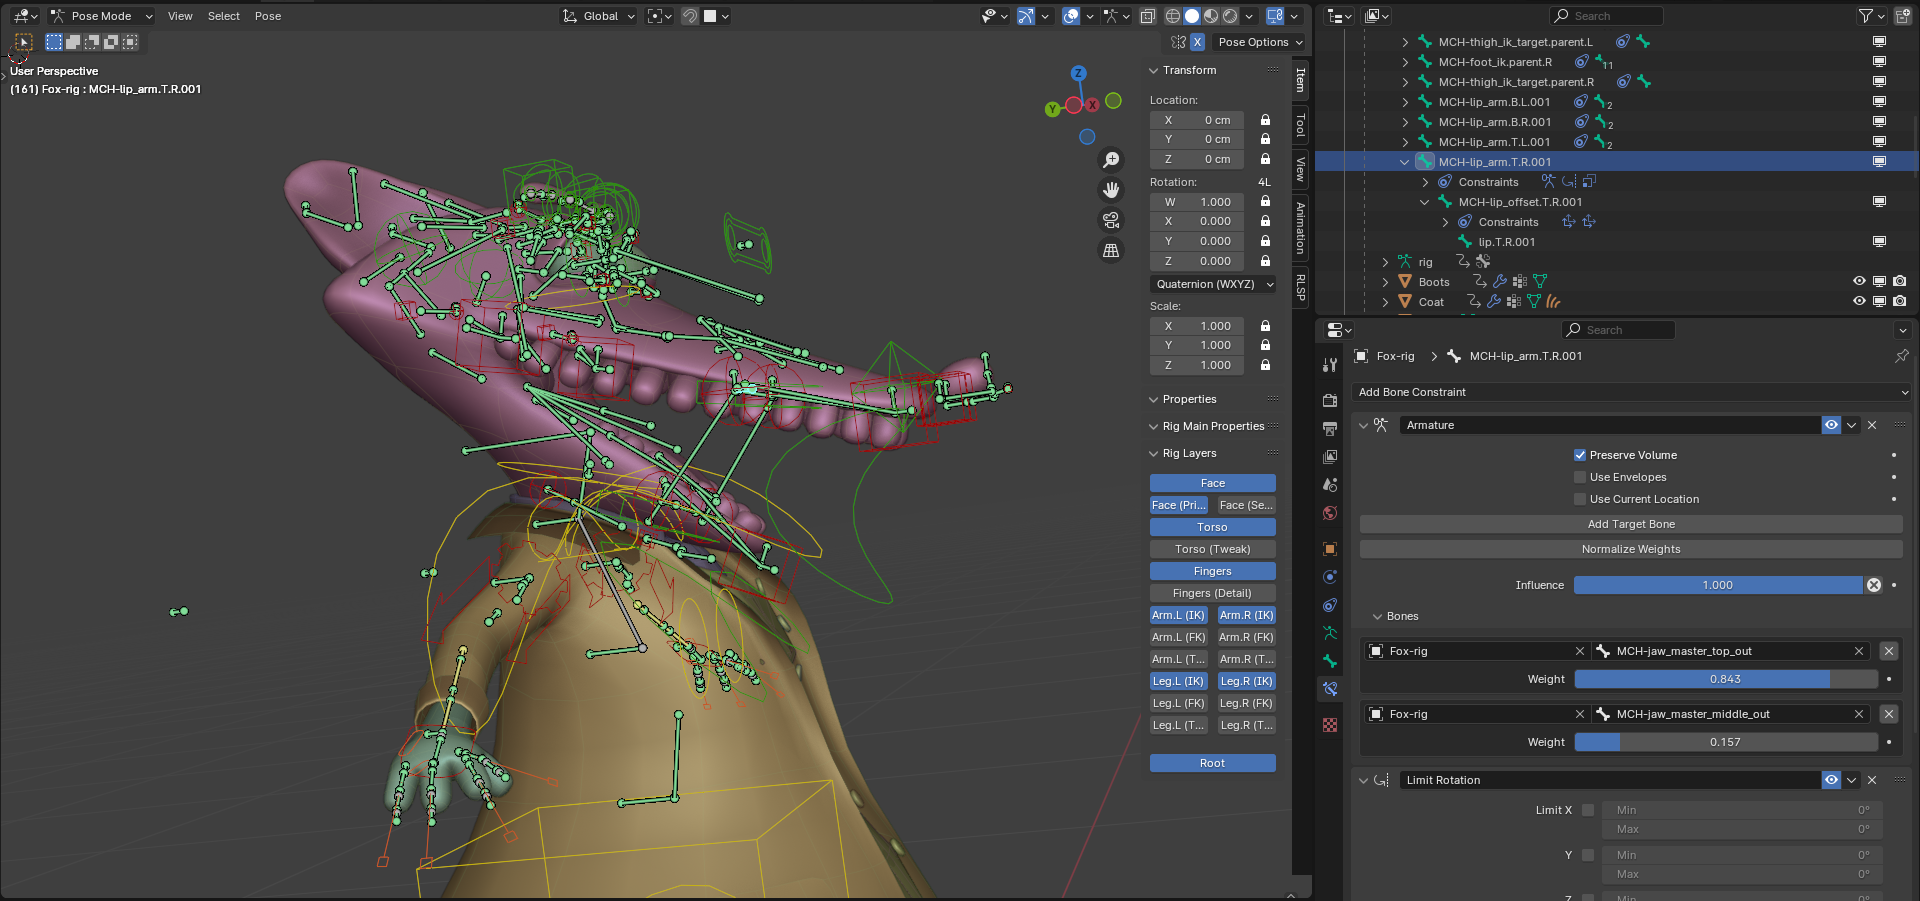1920x901 pixels.
Task: Switch to the Animation sidebar tab
Action: [x=1301, y=228]
